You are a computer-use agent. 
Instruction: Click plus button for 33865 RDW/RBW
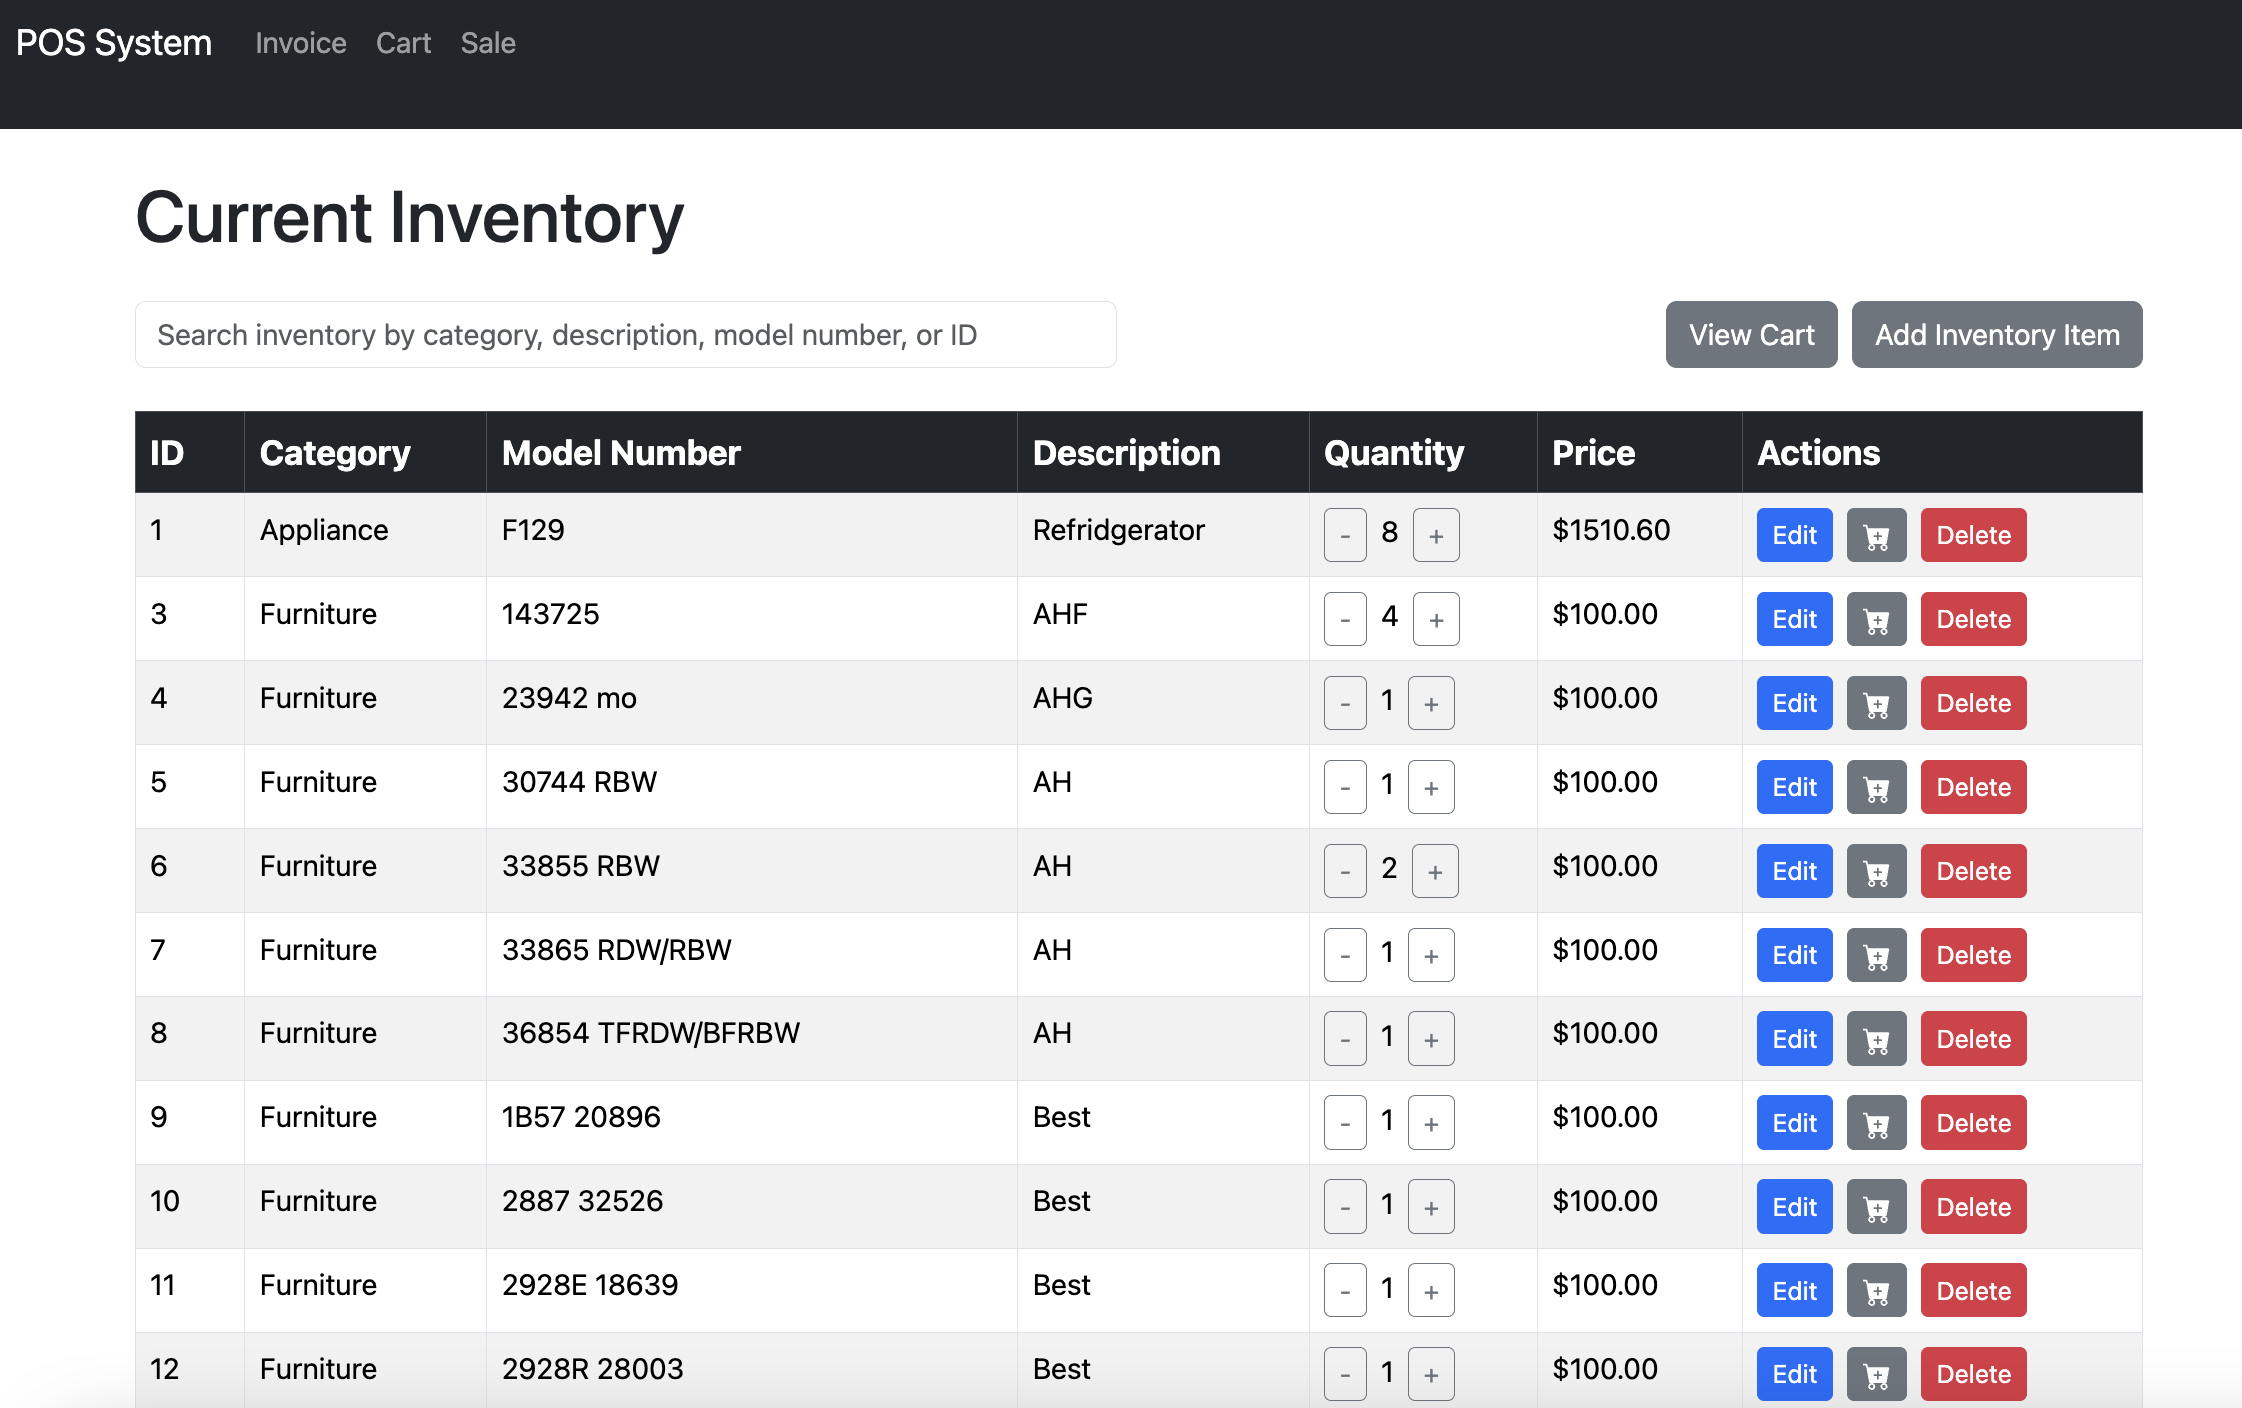point(1431,955)
